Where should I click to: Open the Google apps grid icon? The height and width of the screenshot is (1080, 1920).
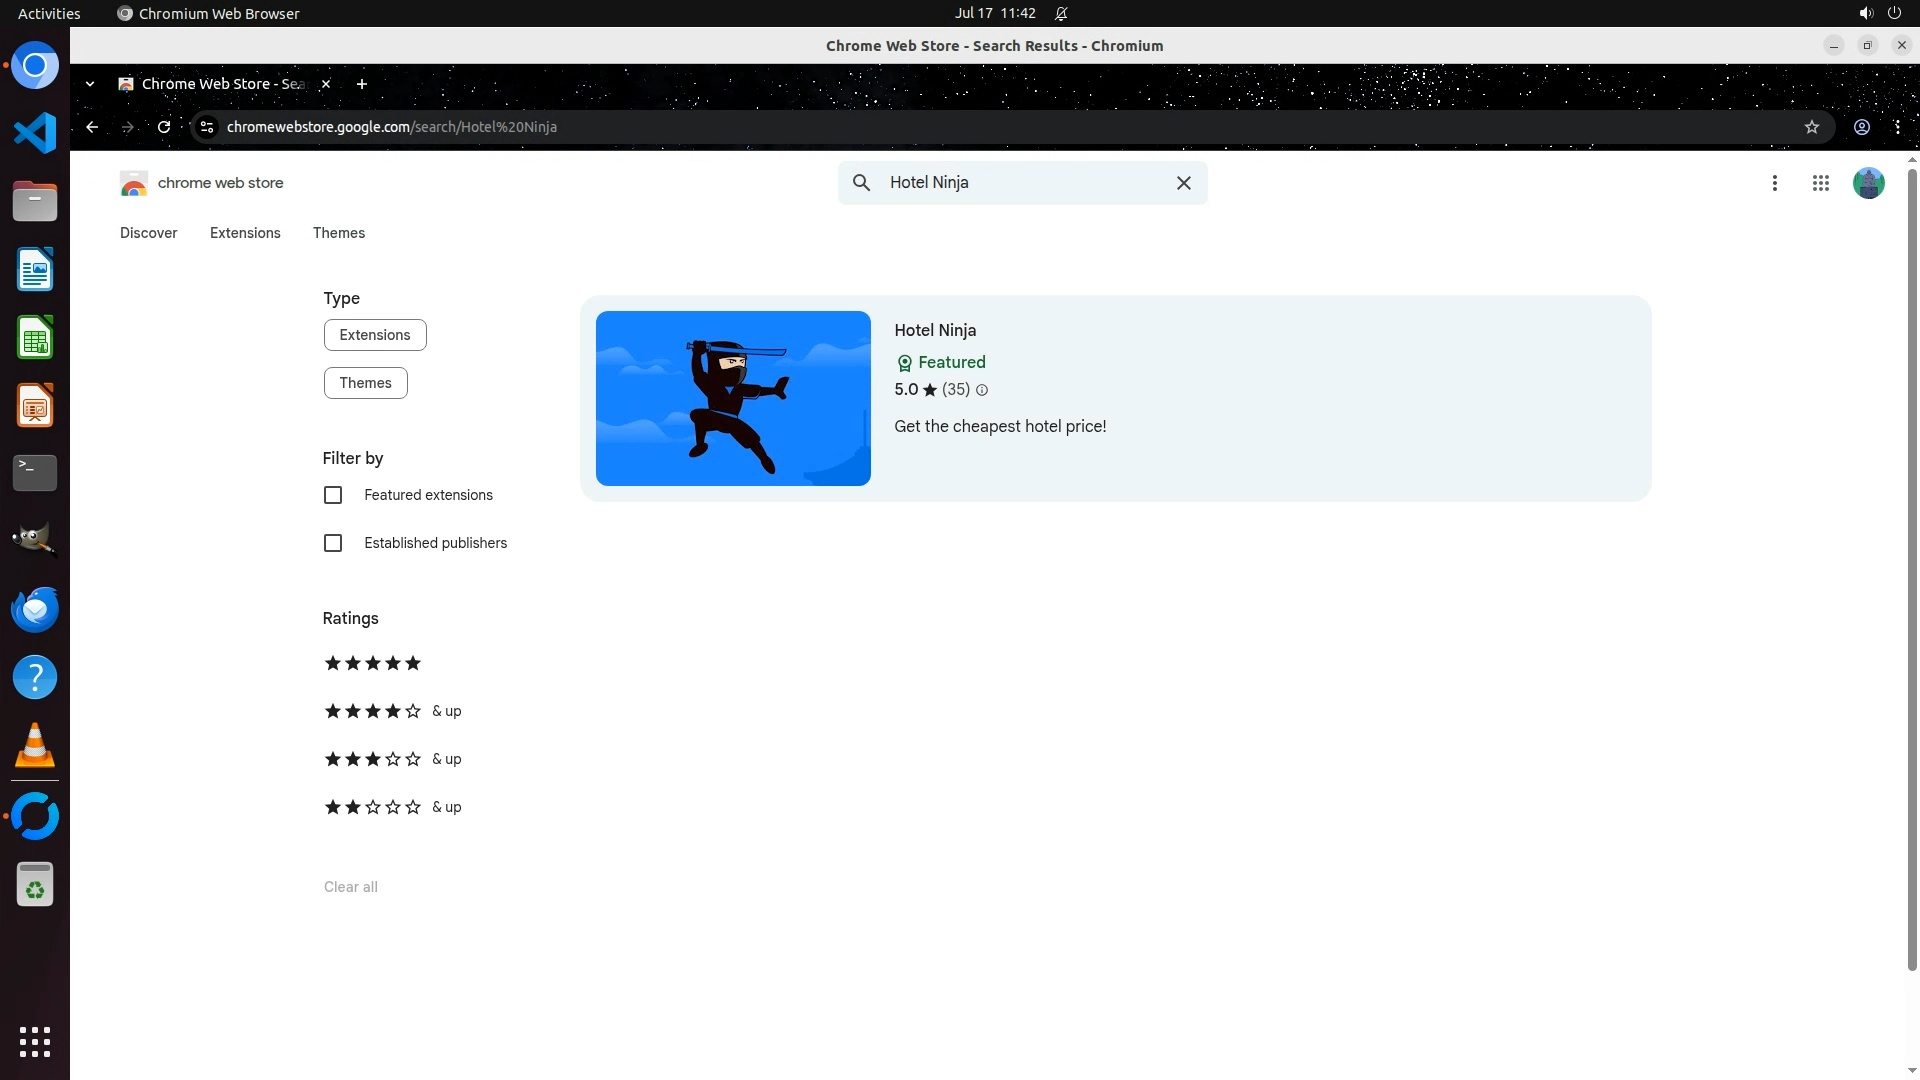1820,183
